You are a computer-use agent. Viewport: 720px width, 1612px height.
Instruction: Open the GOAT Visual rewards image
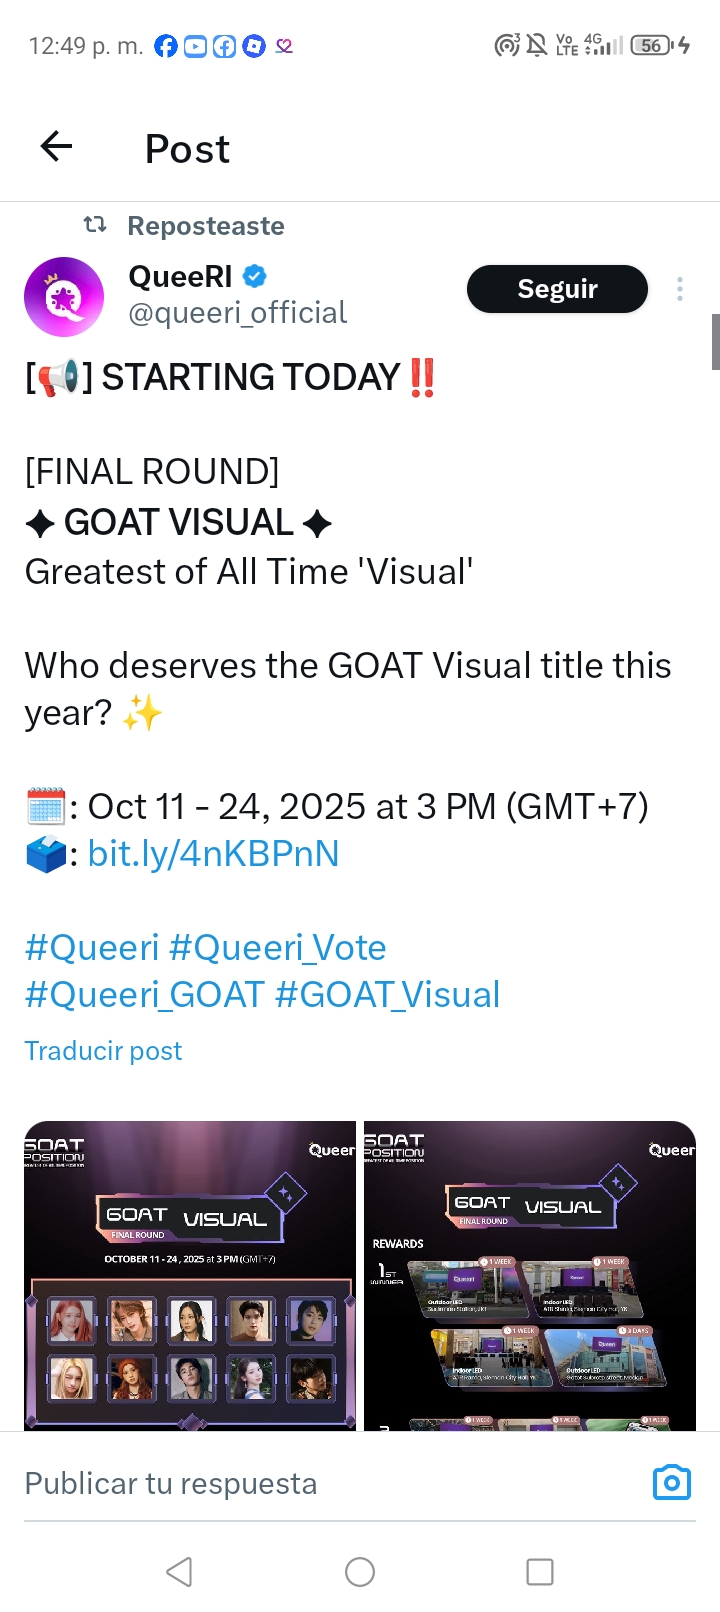[x=530, y=1275]
